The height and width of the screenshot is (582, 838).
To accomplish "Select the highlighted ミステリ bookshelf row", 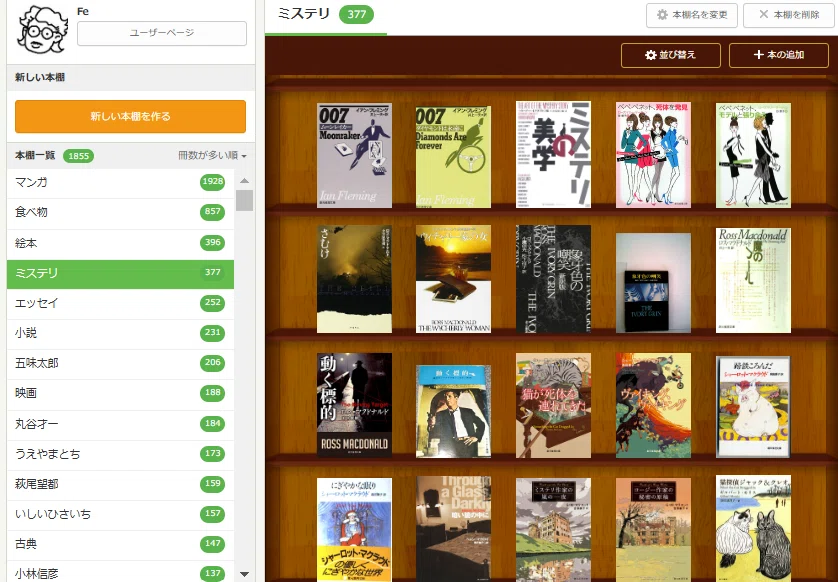I will 120,274.
